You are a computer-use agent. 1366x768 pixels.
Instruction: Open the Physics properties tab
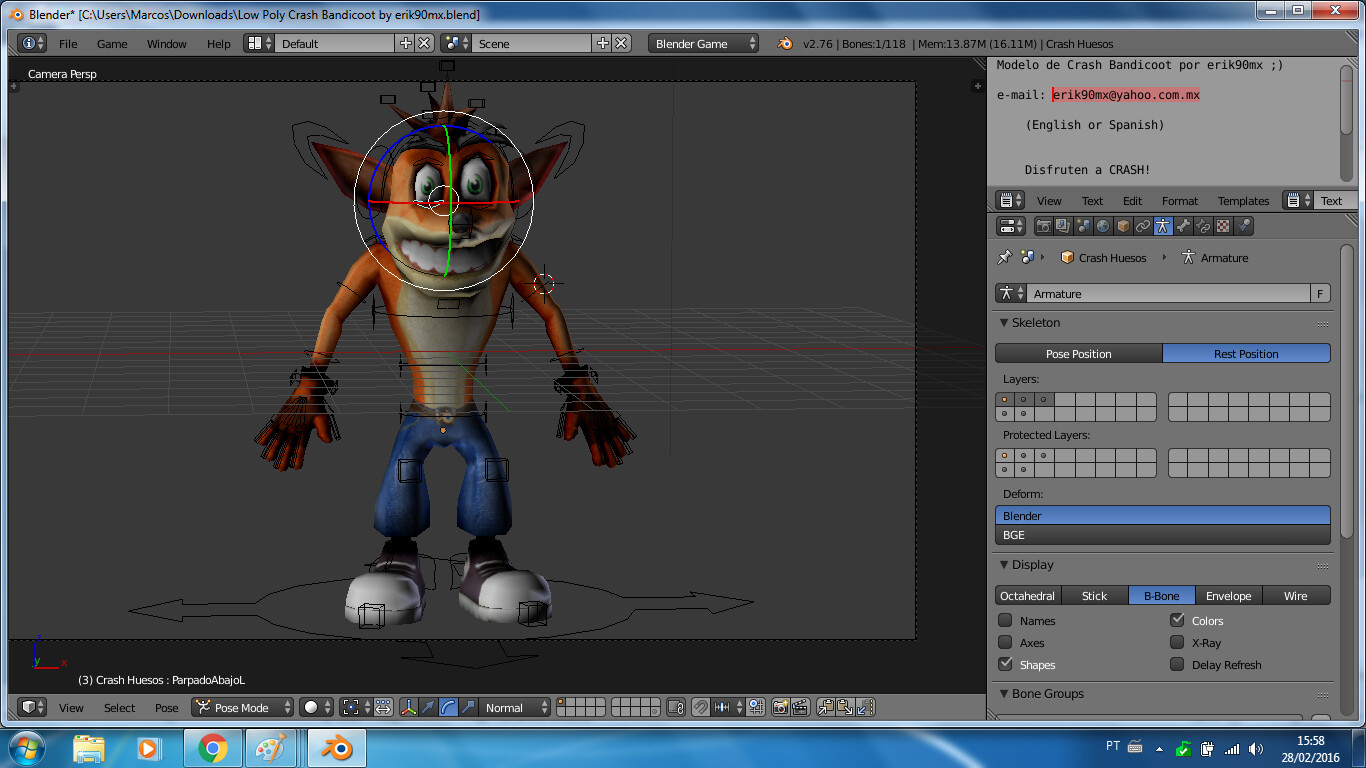[x=1243, y=227]
